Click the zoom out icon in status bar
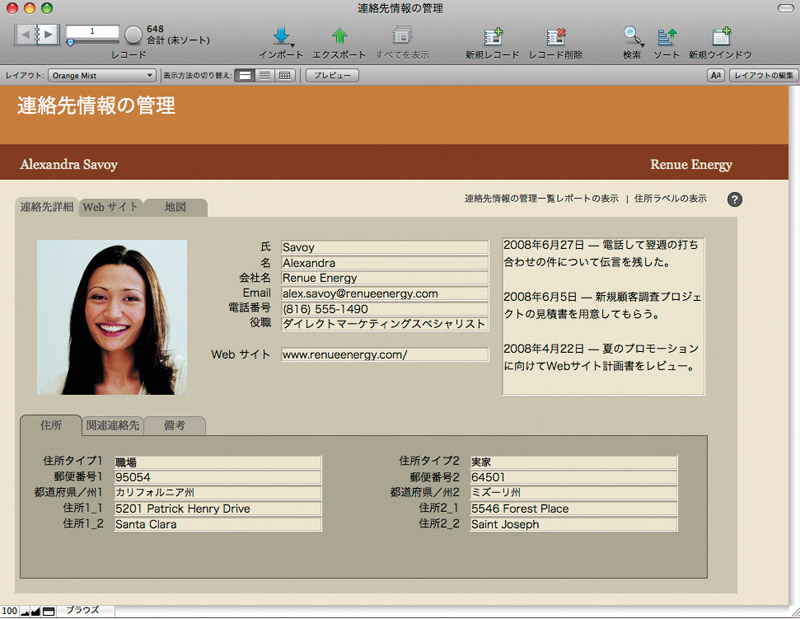800x619 pixels. [x=26, y=611]
